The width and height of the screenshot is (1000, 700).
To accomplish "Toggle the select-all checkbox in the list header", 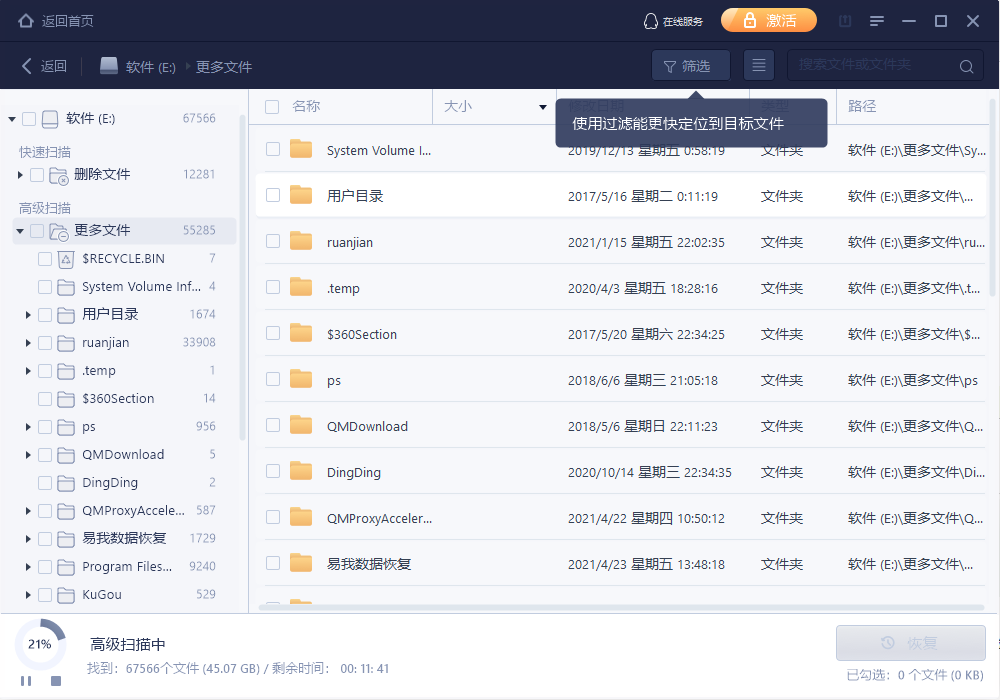I will [x=272, y=106].
